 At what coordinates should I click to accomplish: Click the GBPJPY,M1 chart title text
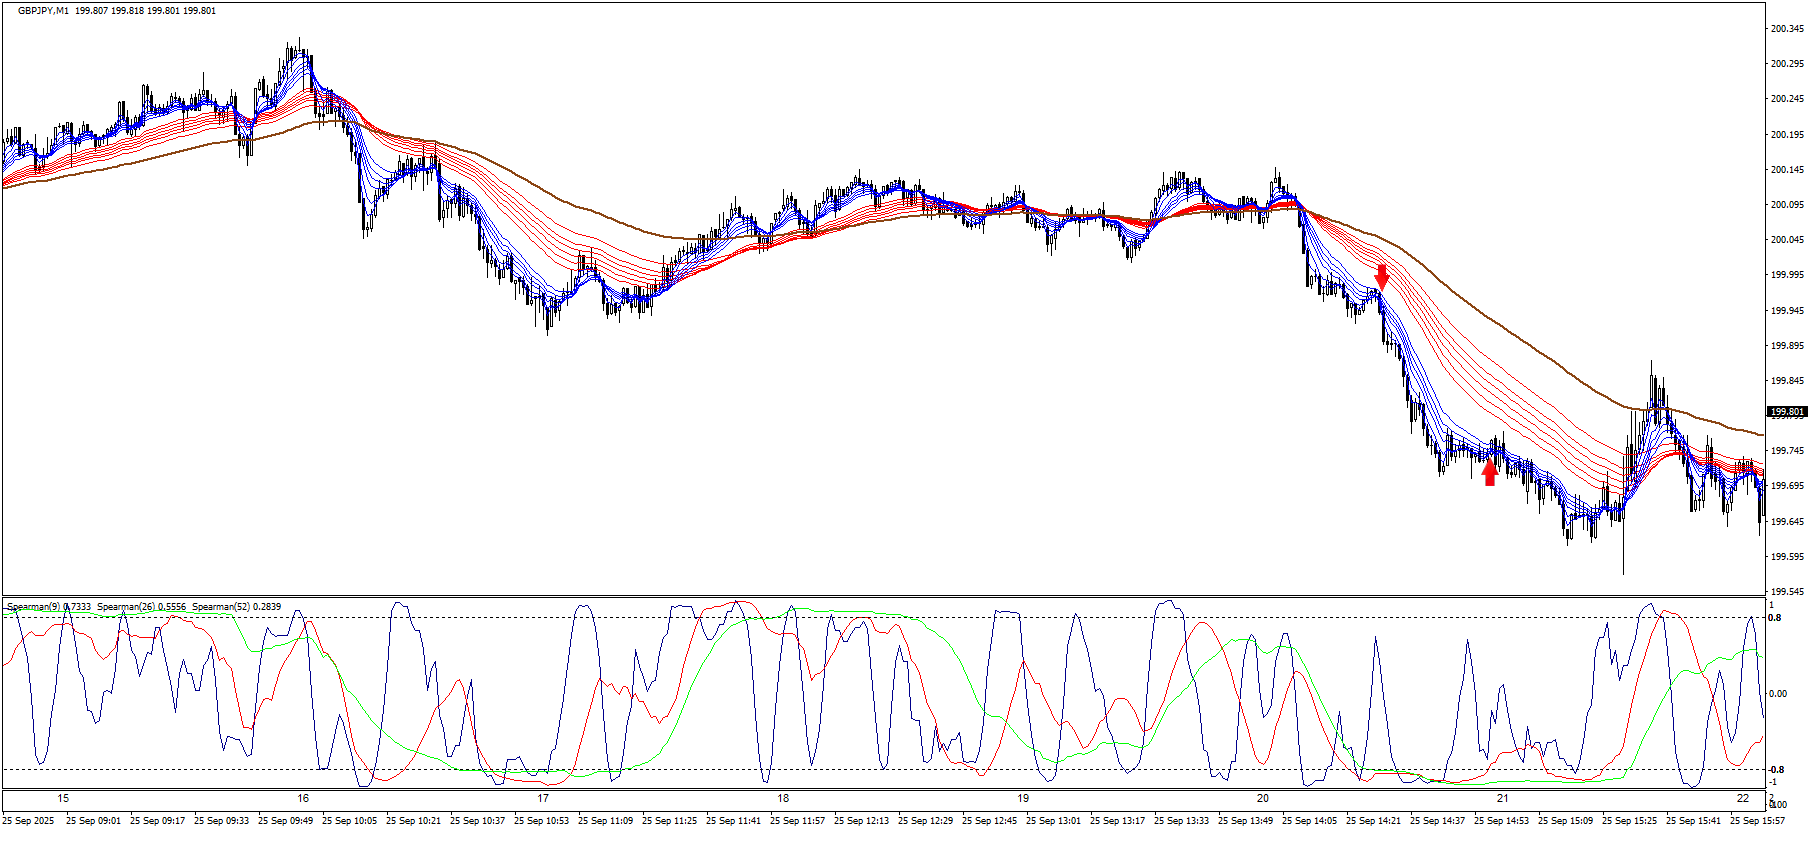coord(44,11)
